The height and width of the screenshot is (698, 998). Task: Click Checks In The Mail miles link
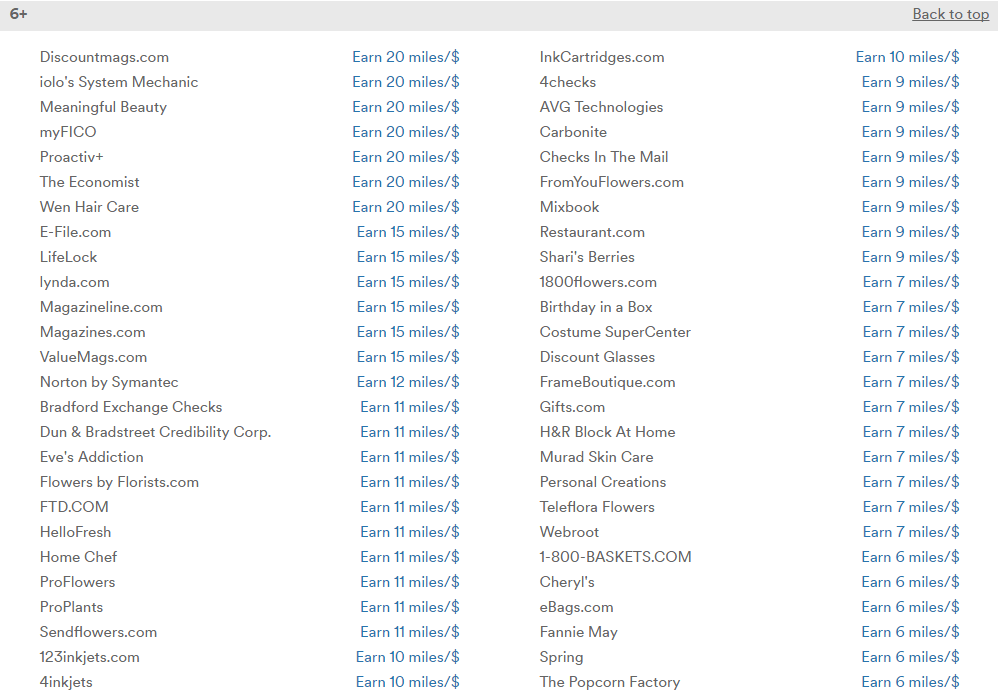pos(910,157)
